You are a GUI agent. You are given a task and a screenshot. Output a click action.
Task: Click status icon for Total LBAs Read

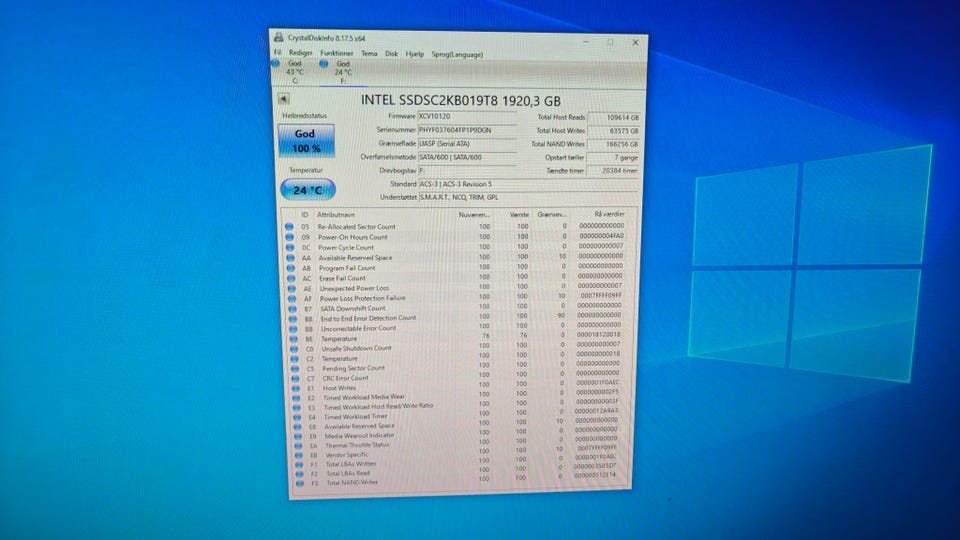pos(299,474)
